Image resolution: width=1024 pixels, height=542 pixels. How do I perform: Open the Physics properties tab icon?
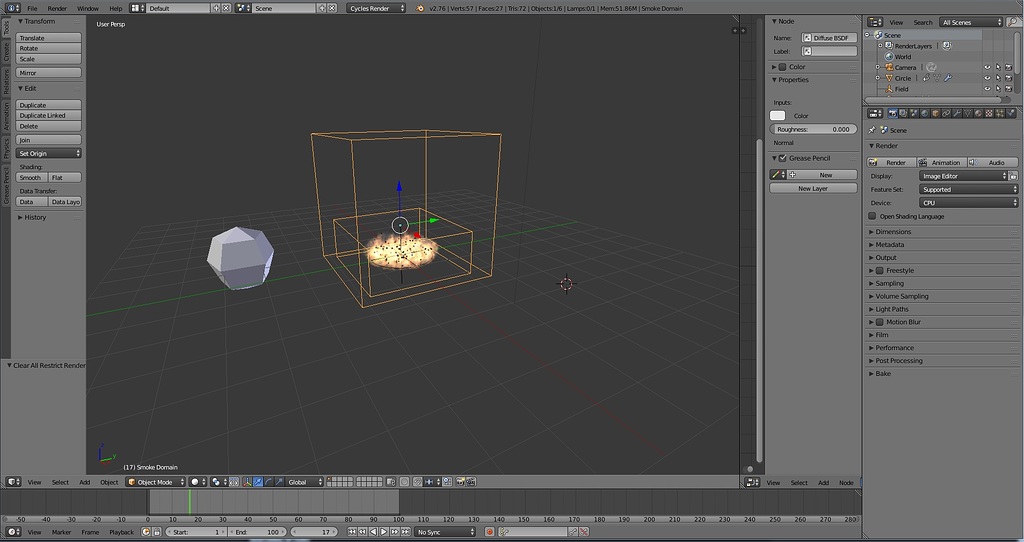point(1010,113)
